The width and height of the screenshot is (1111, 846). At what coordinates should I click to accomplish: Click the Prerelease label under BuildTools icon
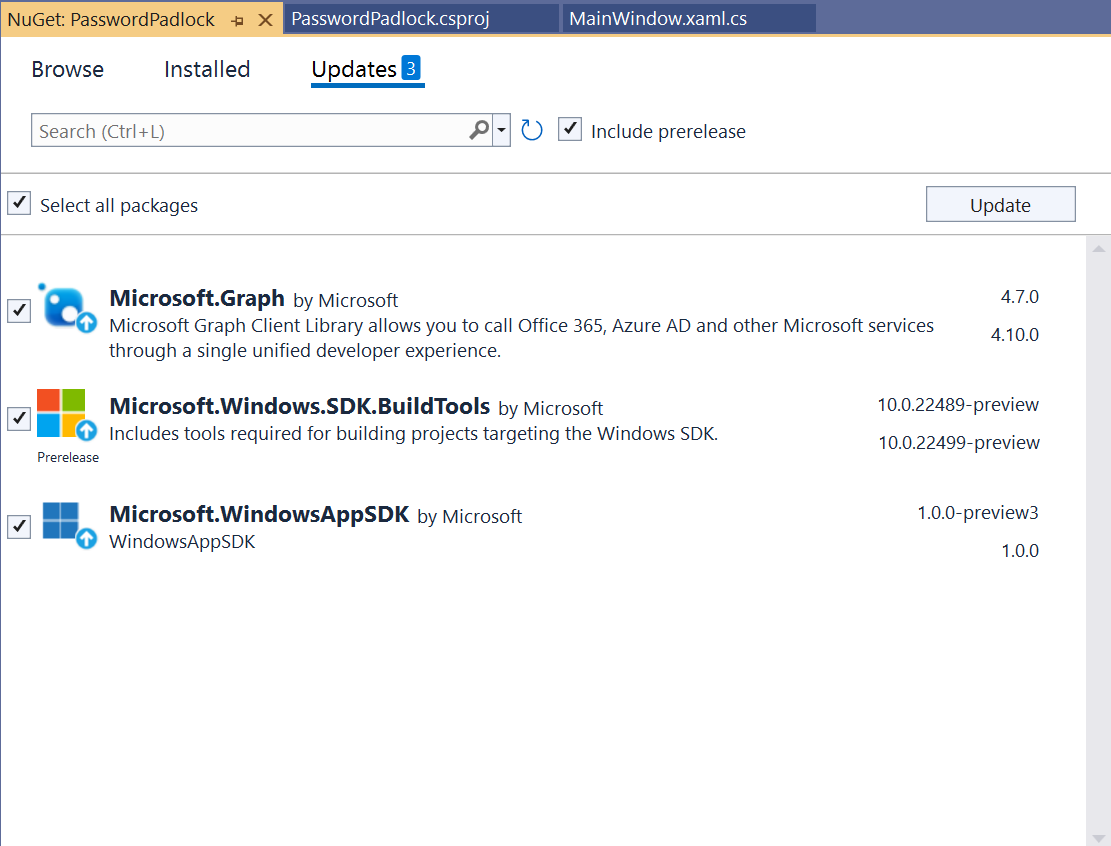68,457
